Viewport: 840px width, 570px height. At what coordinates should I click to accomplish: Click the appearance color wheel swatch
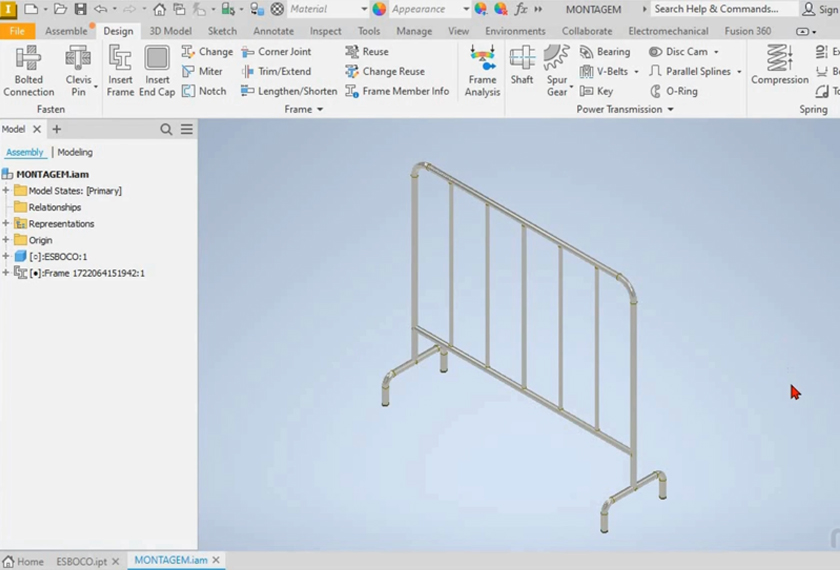click(x=379, y=9)
